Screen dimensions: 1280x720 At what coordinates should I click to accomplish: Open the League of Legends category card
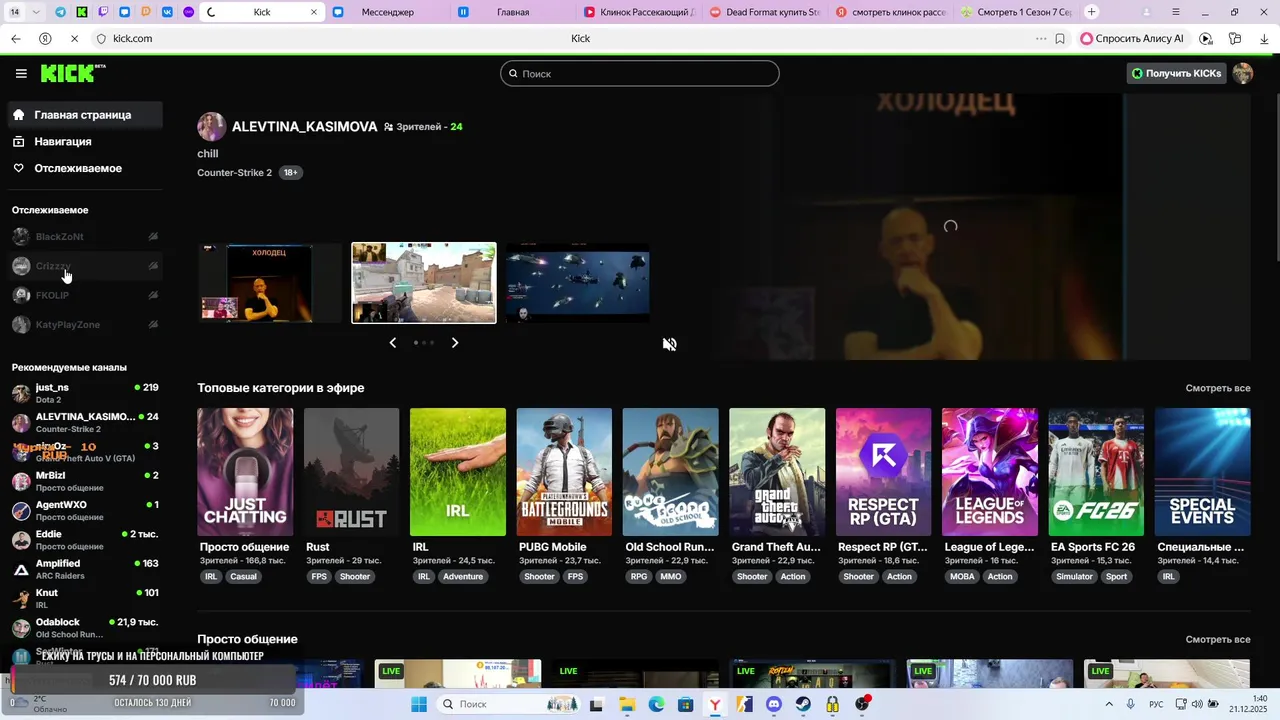990,472
